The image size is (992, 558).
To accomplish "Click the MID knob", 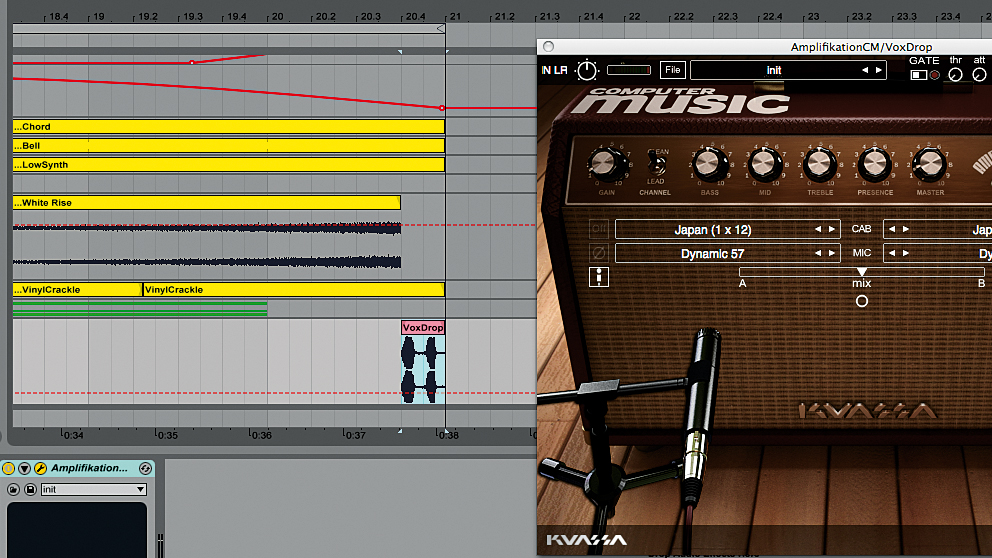I will coord(764,164).
